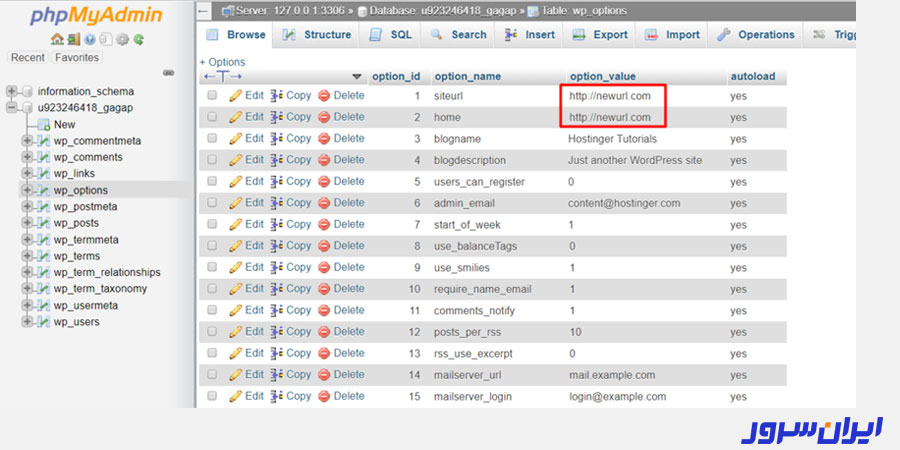Viewport: 900px width, 450px height.
Task: Expand the wp_commentmeta table node
Action: tap(26, 141)
